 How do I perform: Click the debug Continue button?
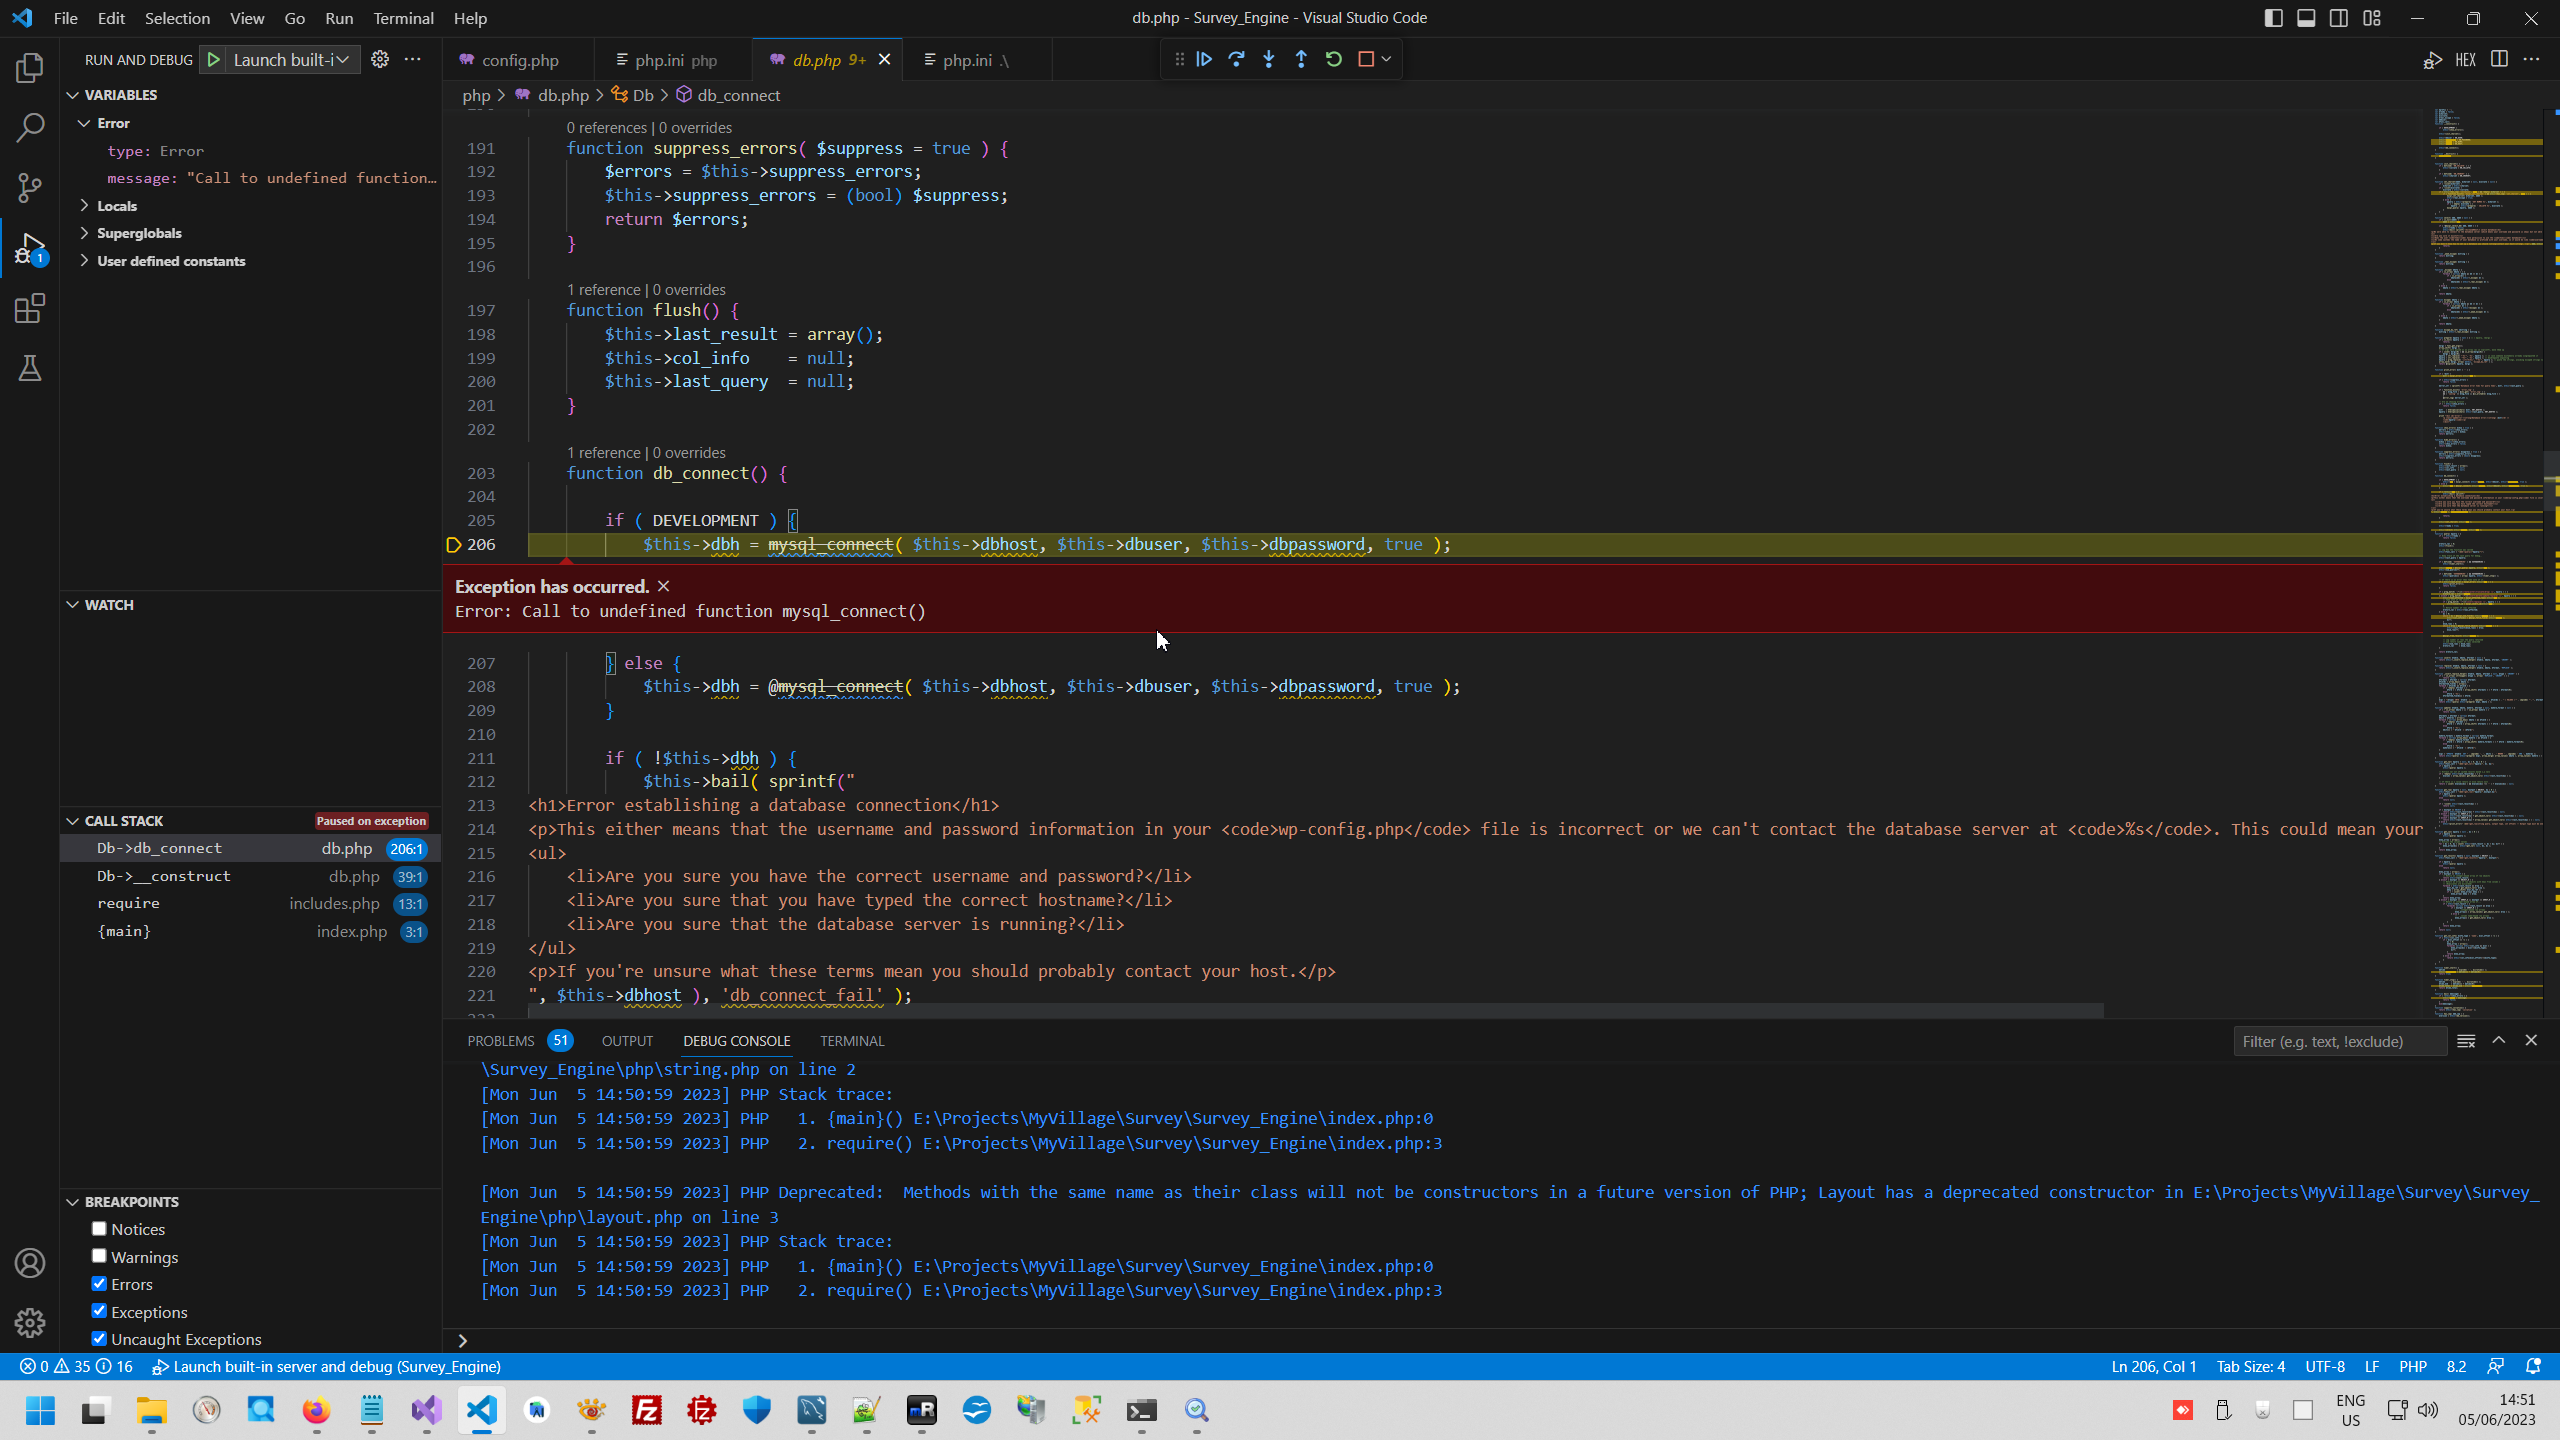pos(1204,59)
